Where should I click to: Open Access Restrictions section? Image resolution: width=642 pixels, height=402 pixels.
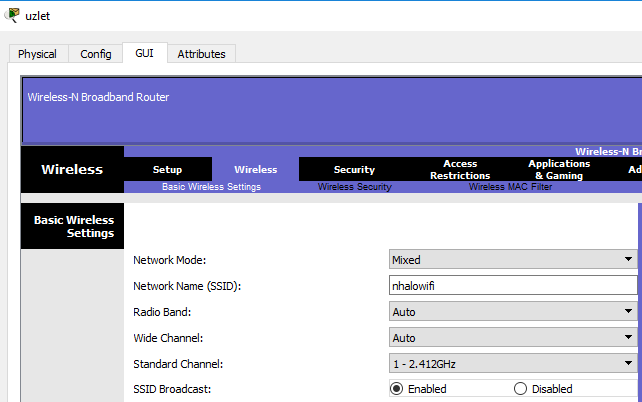click(x=460, y=169)
